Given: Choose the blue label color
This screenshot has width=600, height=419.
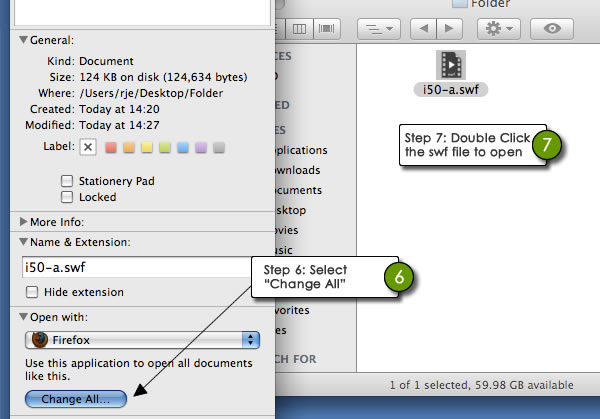Looking at the screenshot, I should pos(183,147).
